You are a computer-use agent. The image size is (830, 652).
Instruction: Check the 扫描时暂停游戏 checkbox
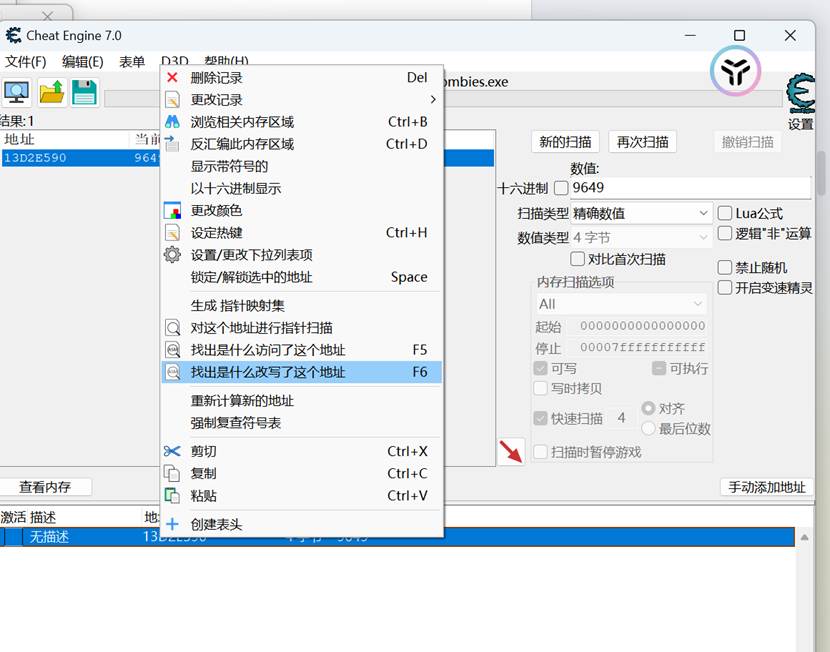coord(540,452)
